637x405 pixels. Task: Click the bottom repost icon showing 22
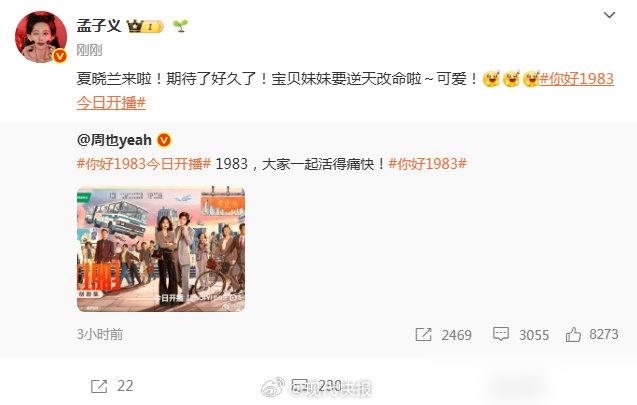pos(99,386)
